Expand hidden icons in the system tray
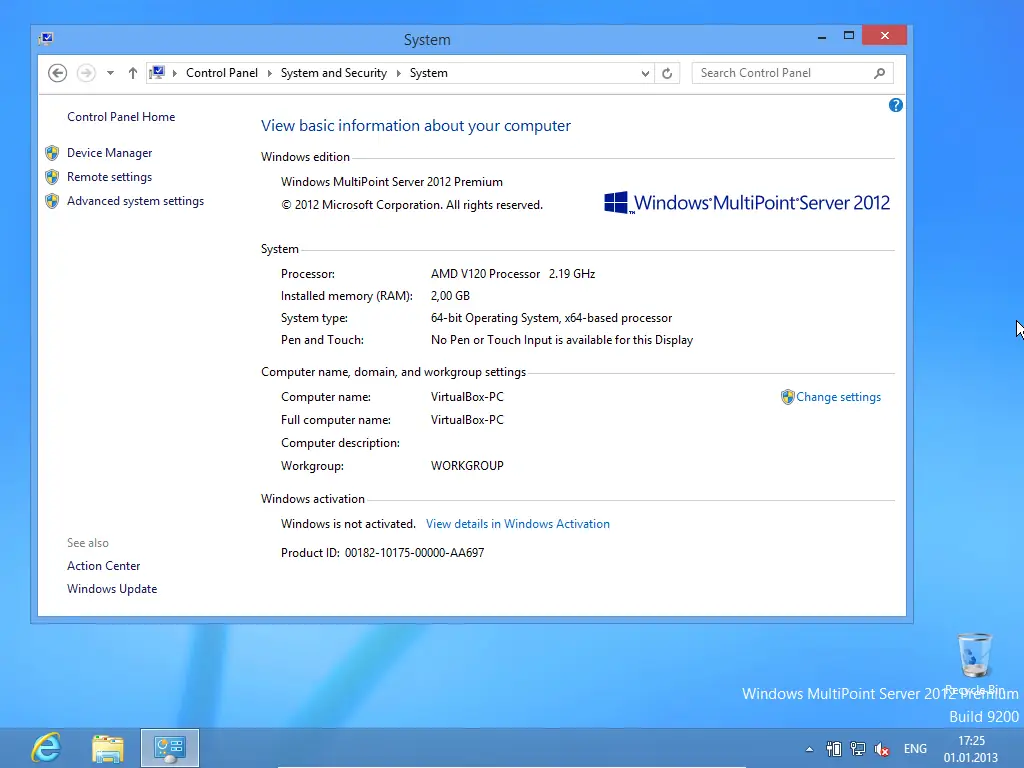Screen dimensions: 1024x768 pyautogui.click(x=809, y=748)
